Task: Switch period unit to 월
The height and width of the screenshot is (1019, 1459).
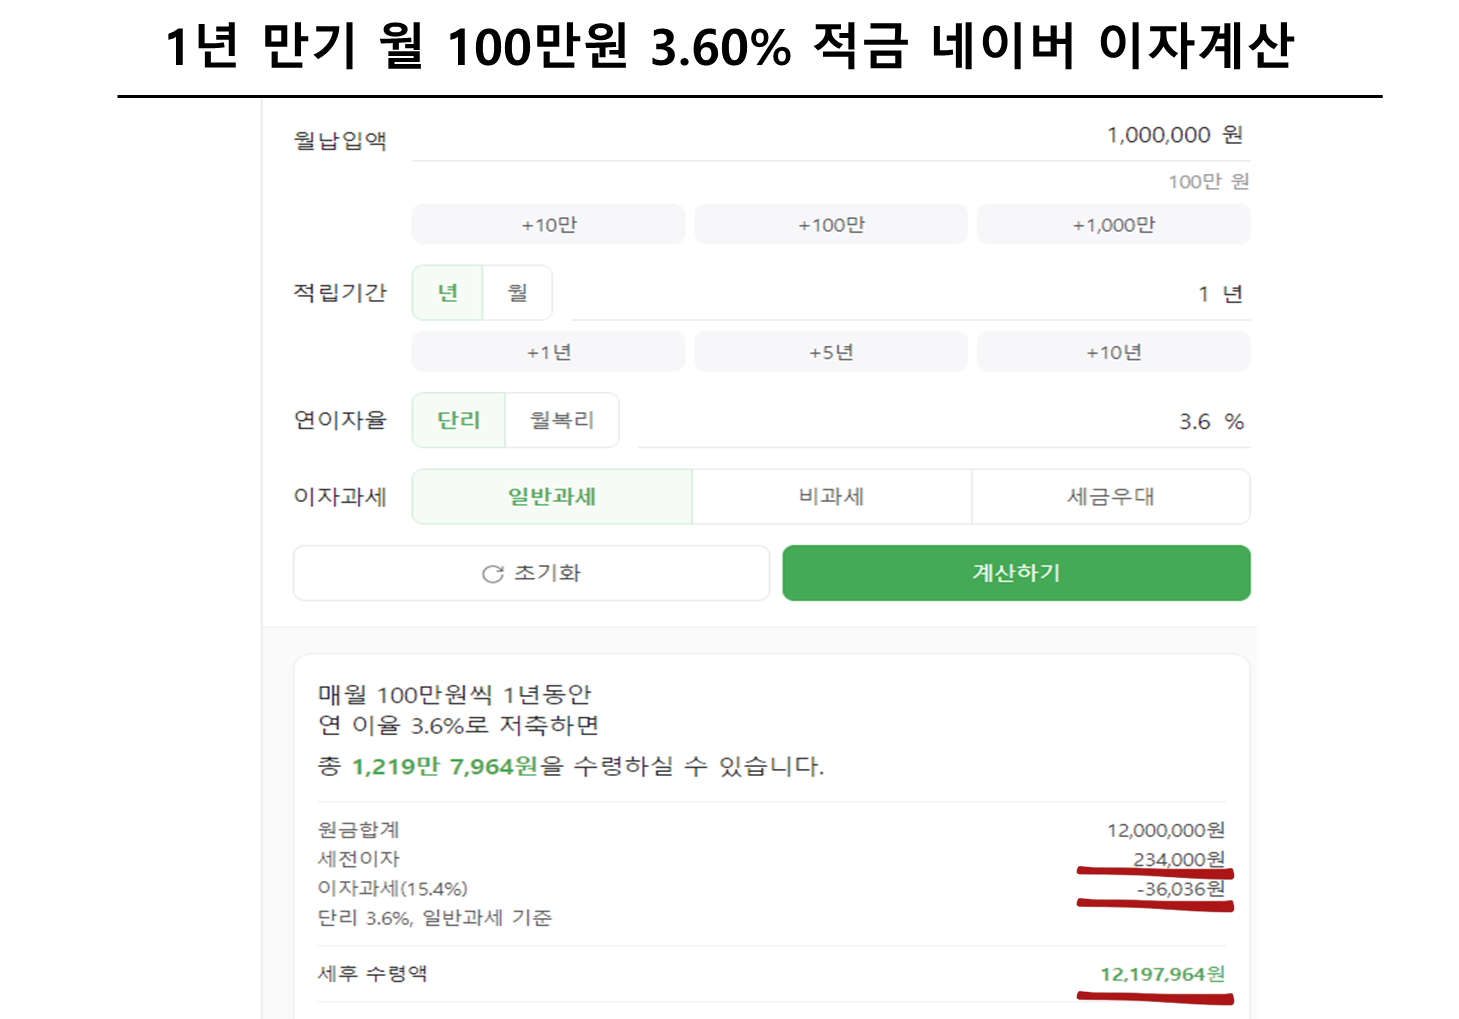Action: click(x=517, y=292)
